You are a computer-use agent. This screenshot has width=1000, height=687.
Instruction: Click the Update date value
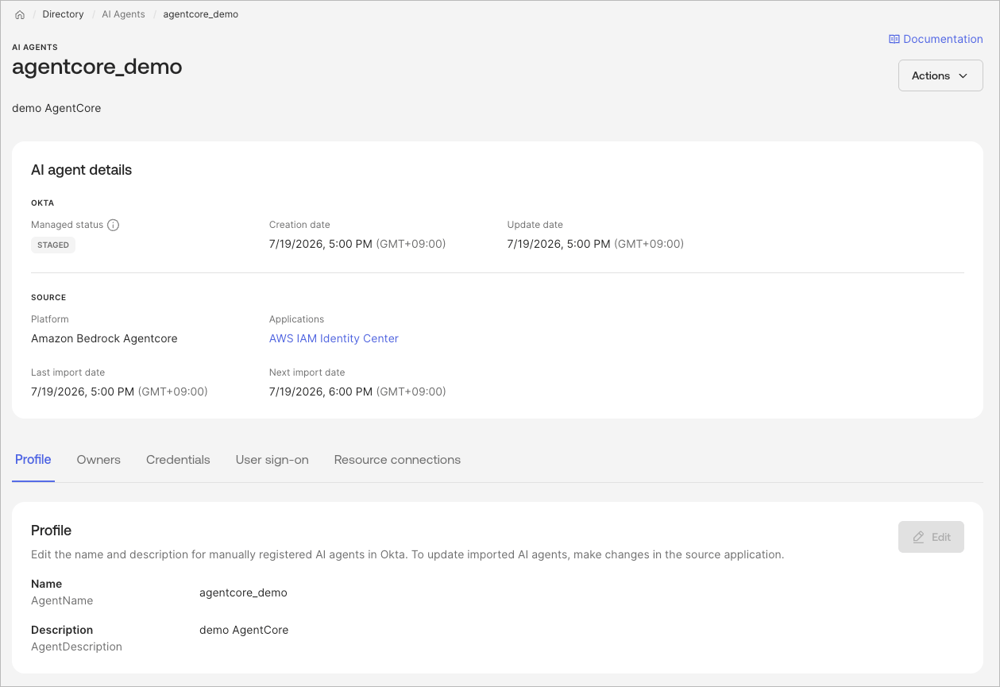pos(595,244)
